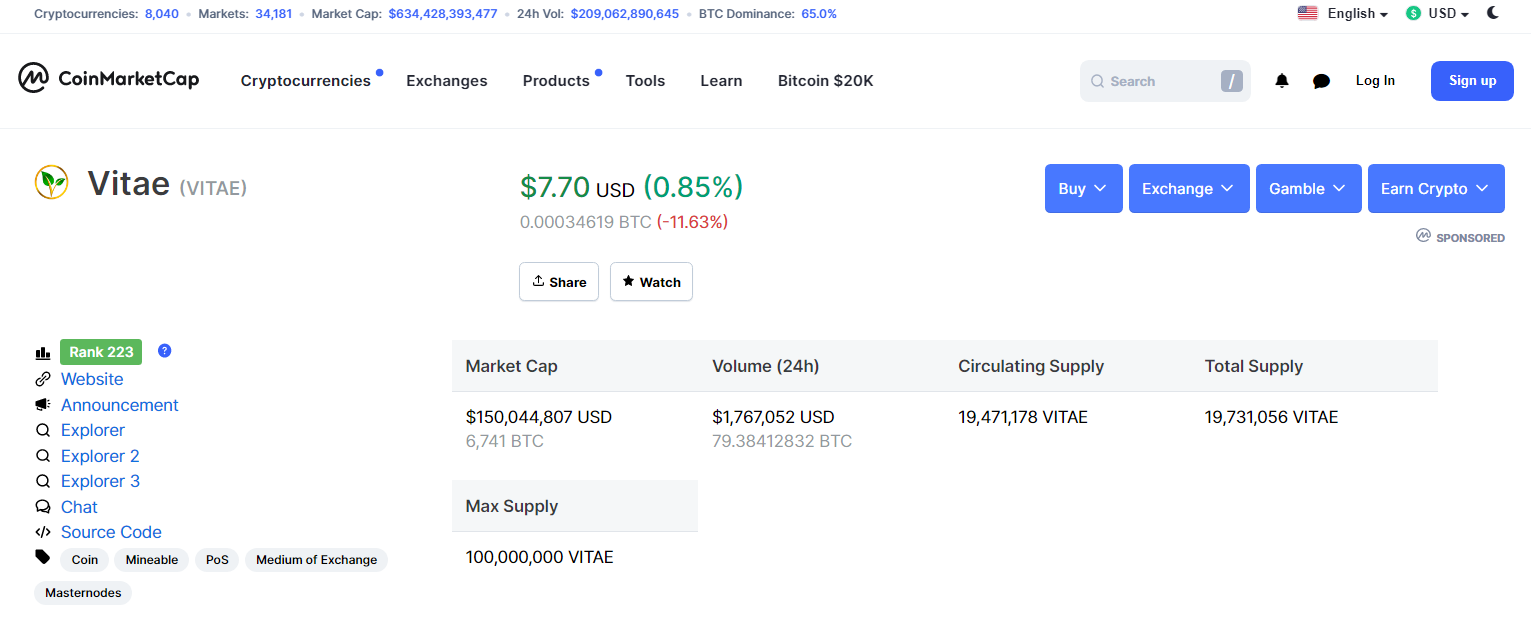Open the Explorer link
Image resolution: width=1531 pixels, height=620 pixels.
pyautogui.click(x=93, y=430)
